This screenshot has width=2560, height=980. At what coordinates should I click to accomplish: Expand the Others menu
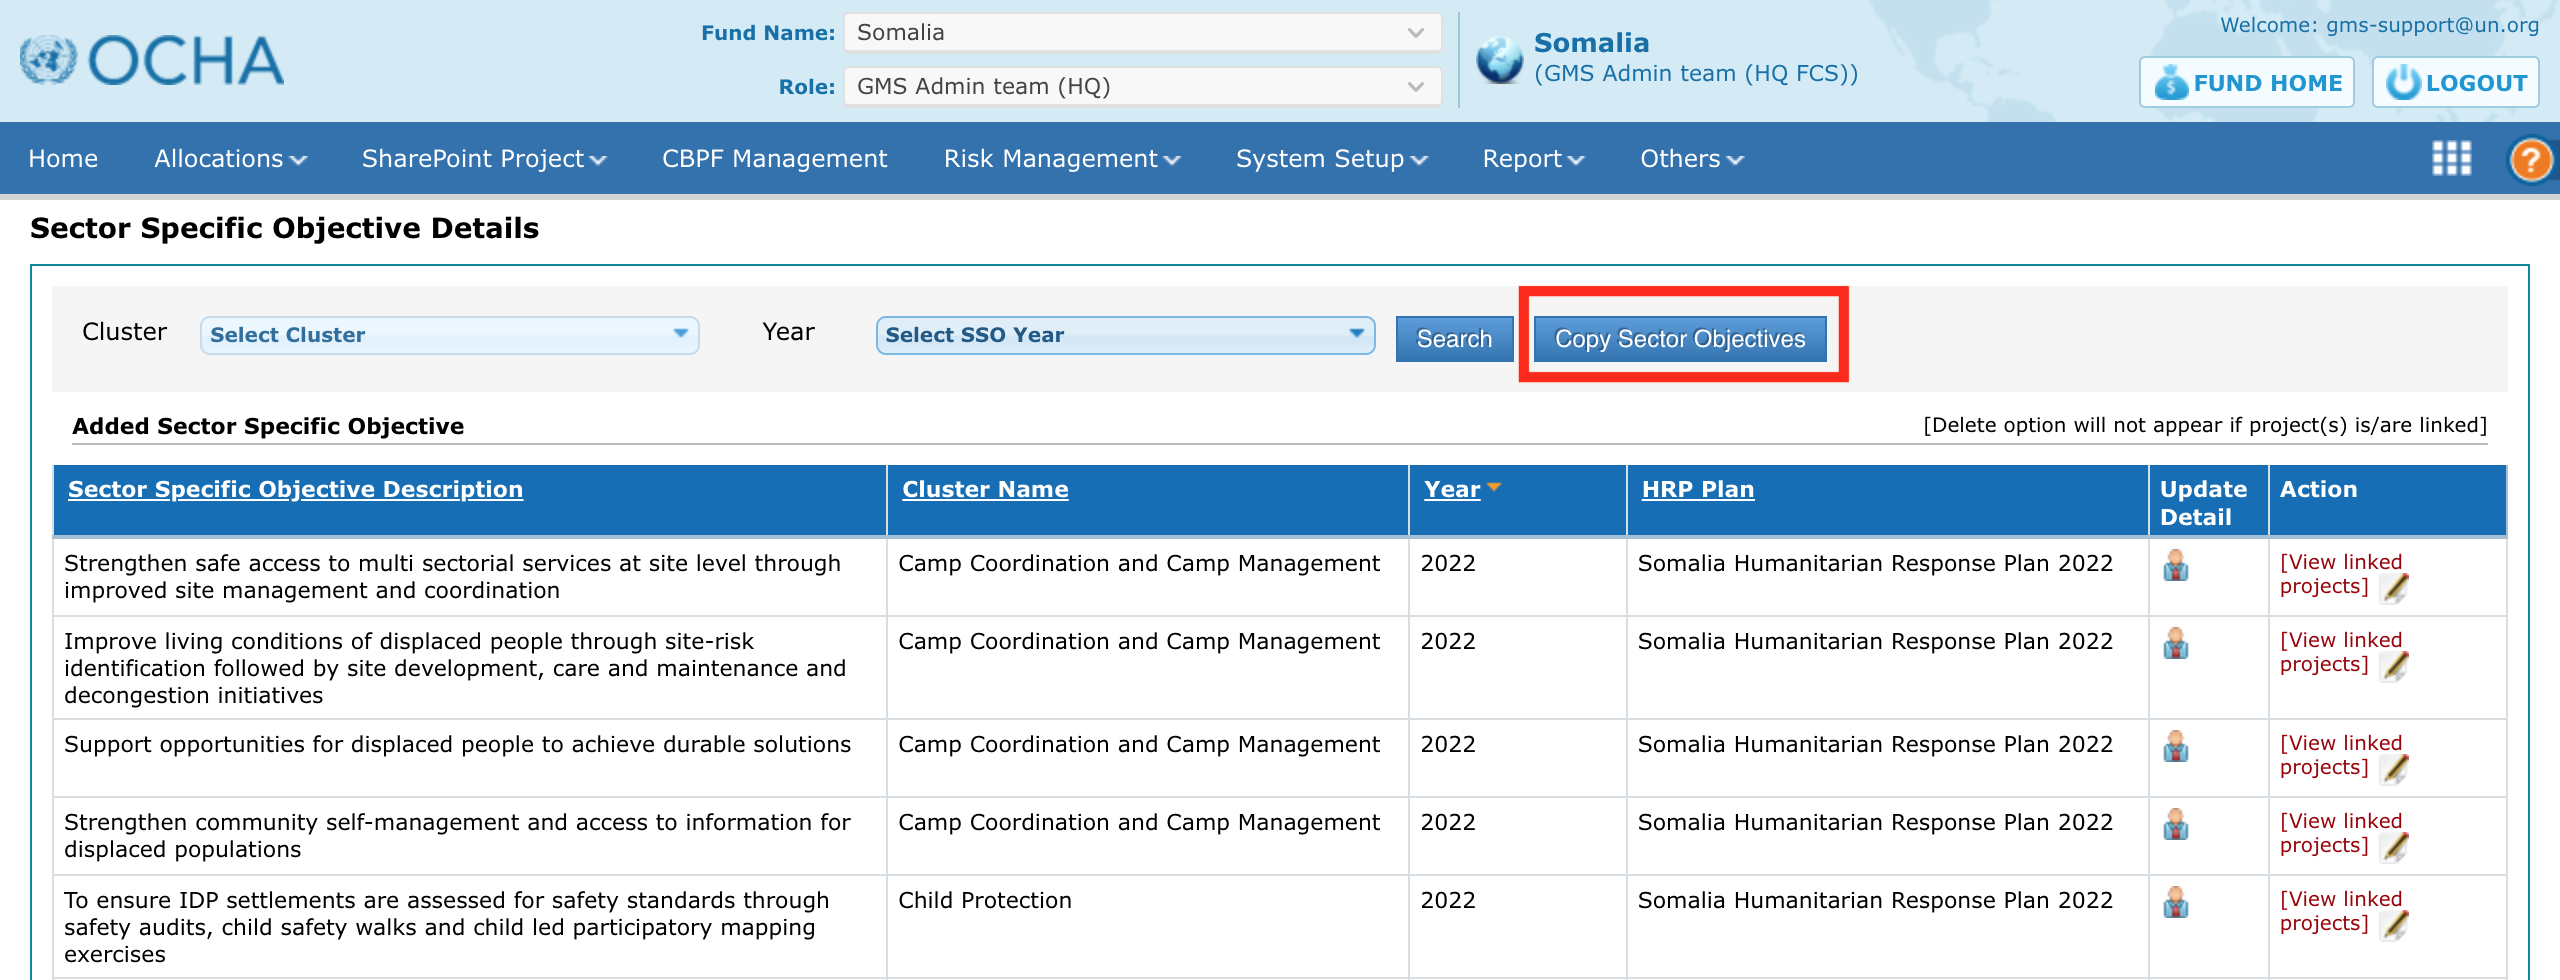point(1692,159)
